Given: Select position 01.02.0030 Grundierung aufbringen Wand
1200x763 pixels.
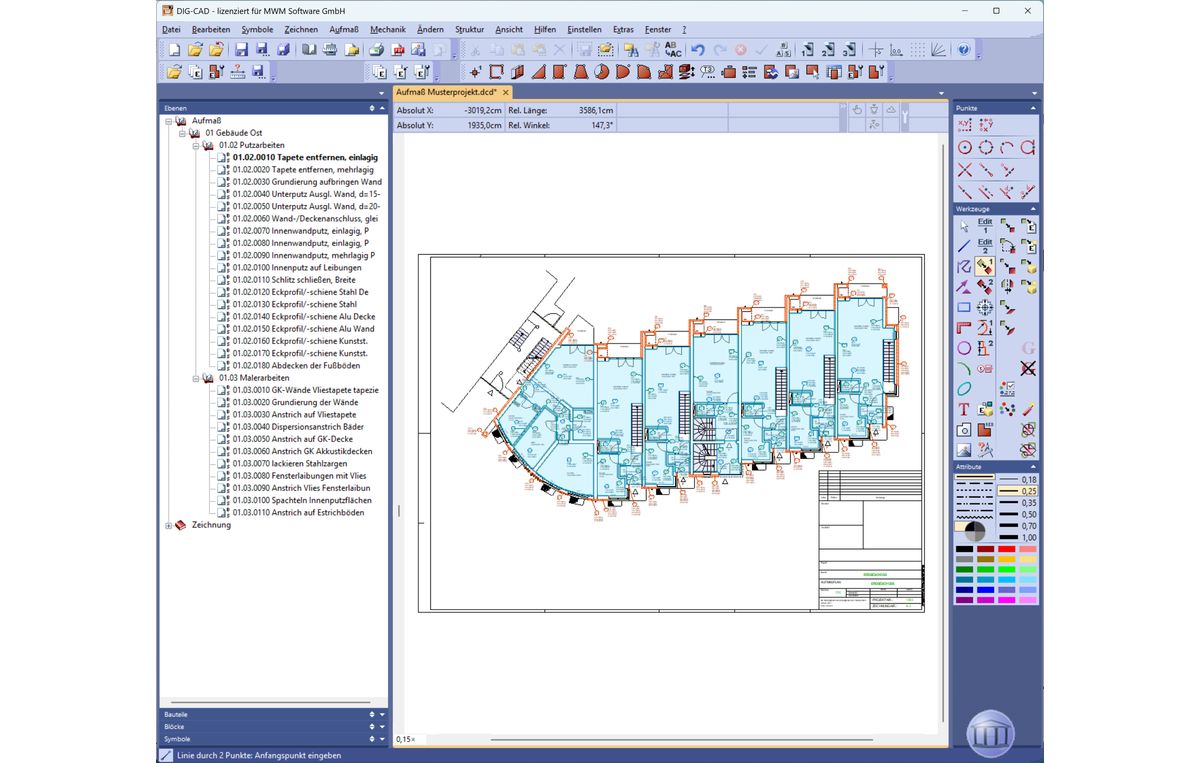Looking at the screenshot, I should tap(306, 182).
